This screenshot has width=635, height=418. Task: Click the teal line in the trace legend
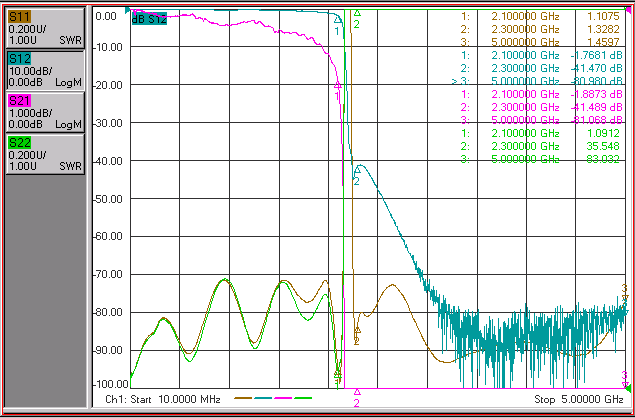(x=263, y=399)
